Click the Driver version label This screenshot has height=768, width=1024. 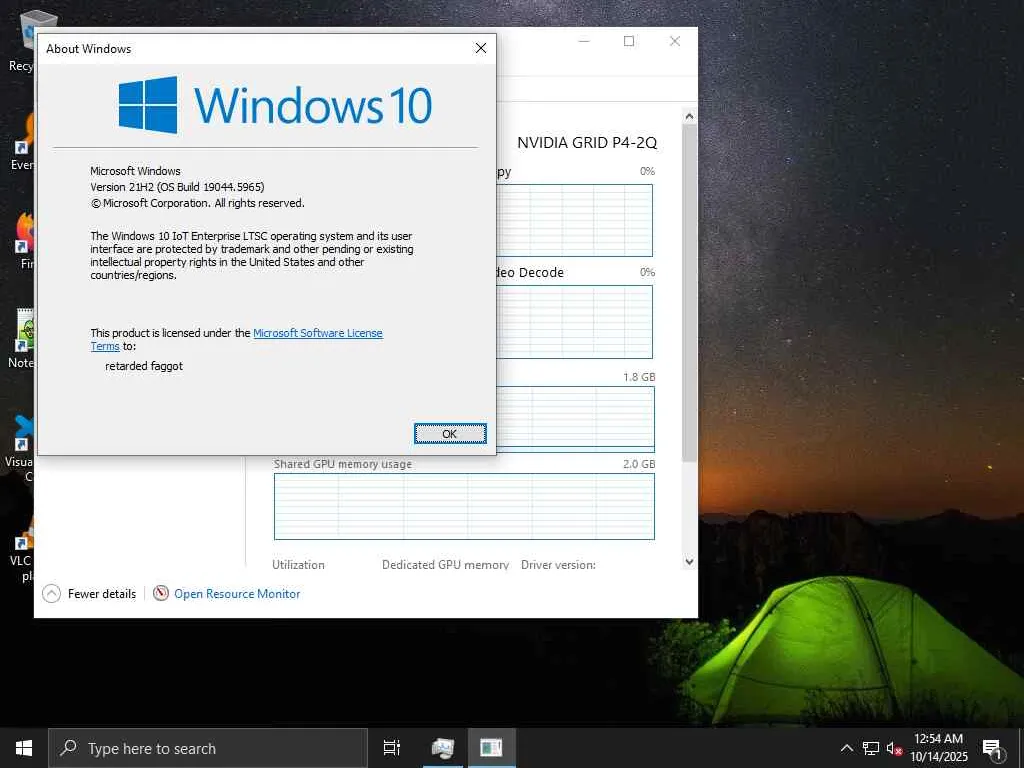pyautogui.click(x=558, y=565)
